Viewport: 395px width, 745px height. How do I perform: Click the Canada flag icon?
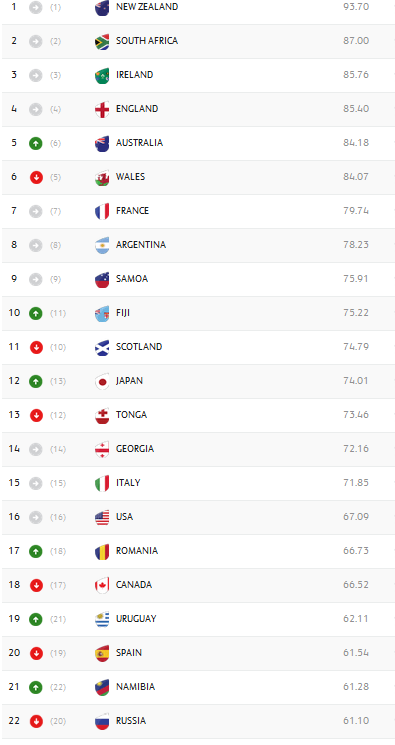102,585
